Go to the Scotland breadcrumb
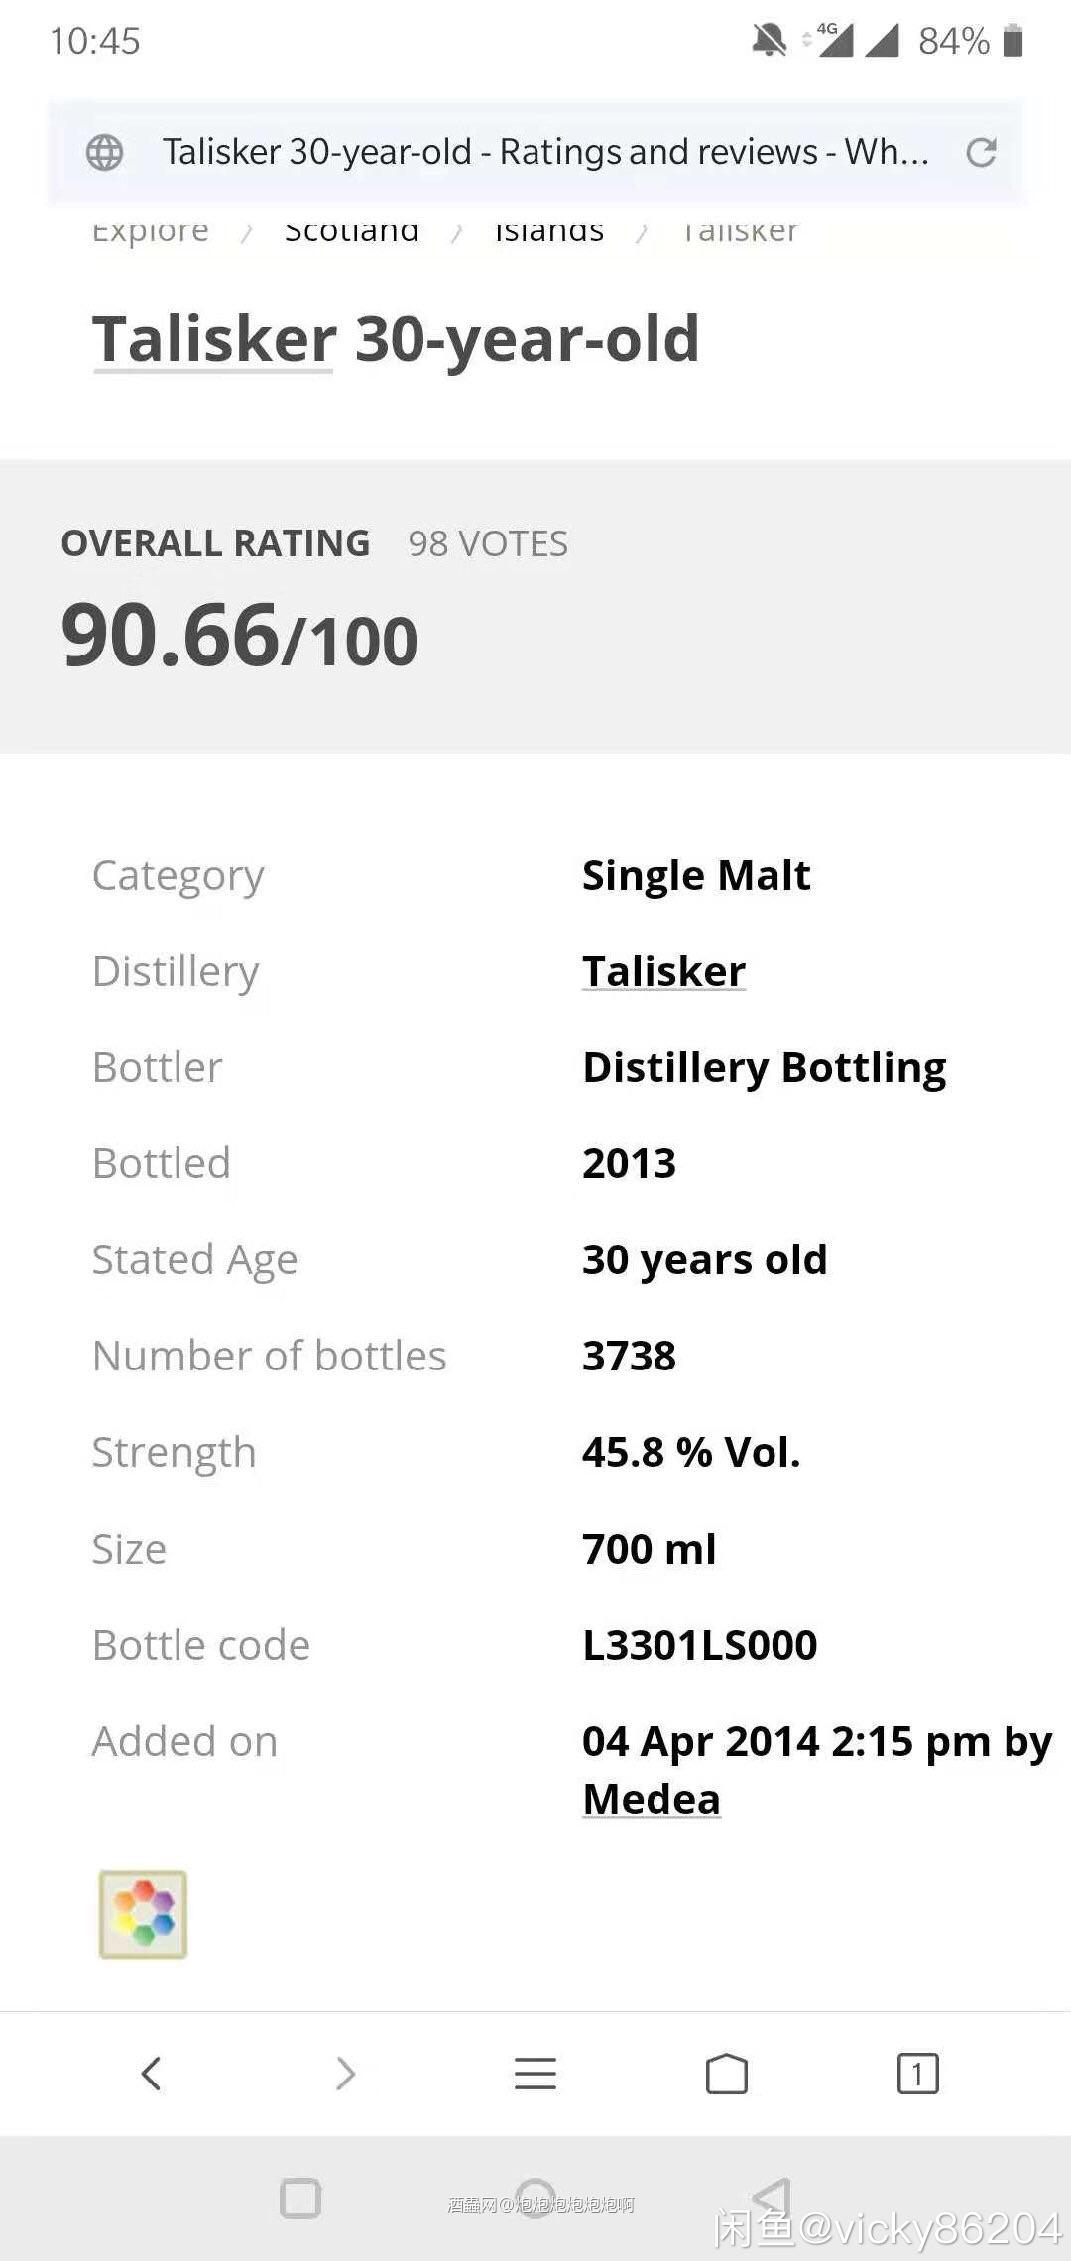The image size is (1071, 2261). coord(351,232)
